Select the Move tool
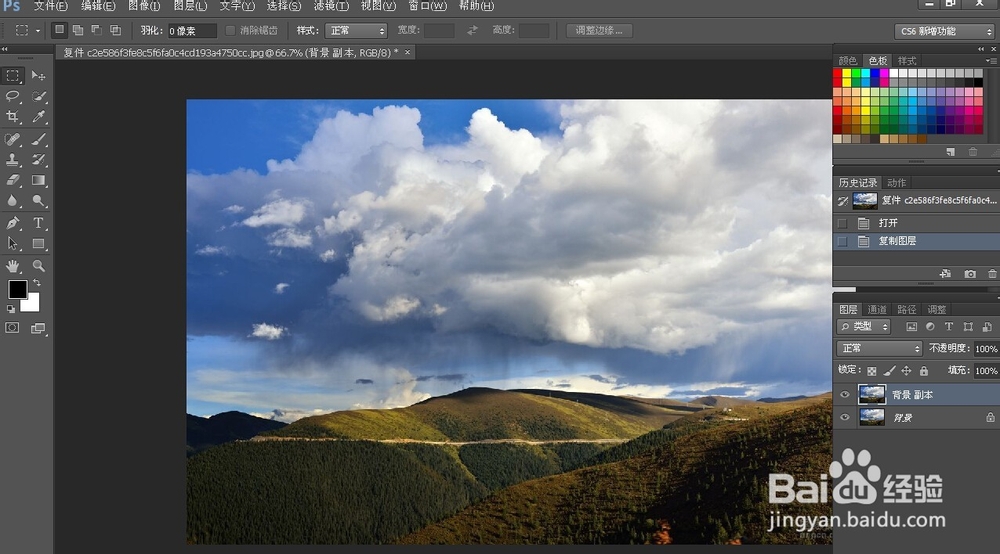Viewport: 1000px width, 554px height. tap(38, 76)
